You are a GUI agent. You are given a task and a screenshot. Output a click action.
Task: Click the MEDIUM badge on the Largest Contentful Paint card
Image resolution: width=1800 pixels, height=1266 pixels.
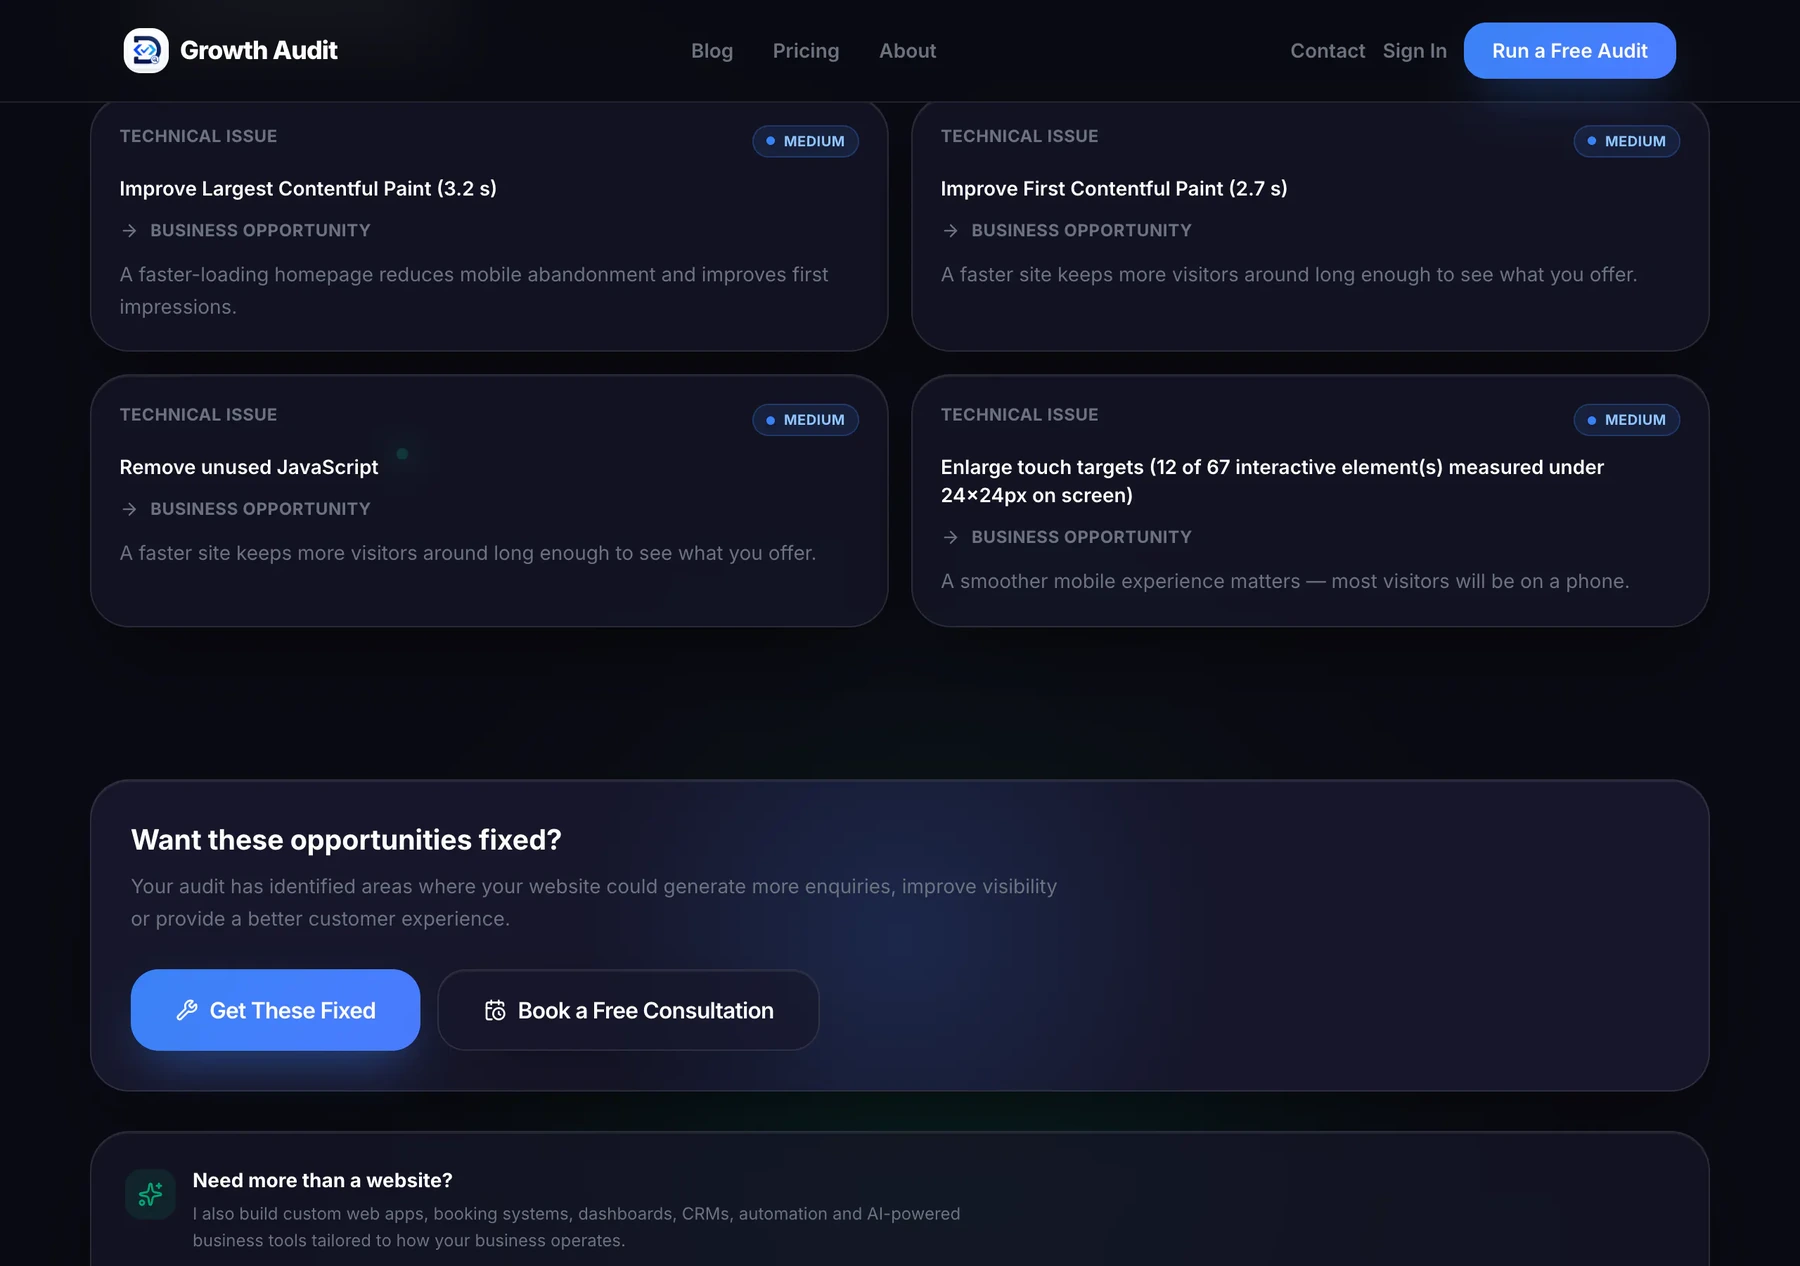pos(806,141)
